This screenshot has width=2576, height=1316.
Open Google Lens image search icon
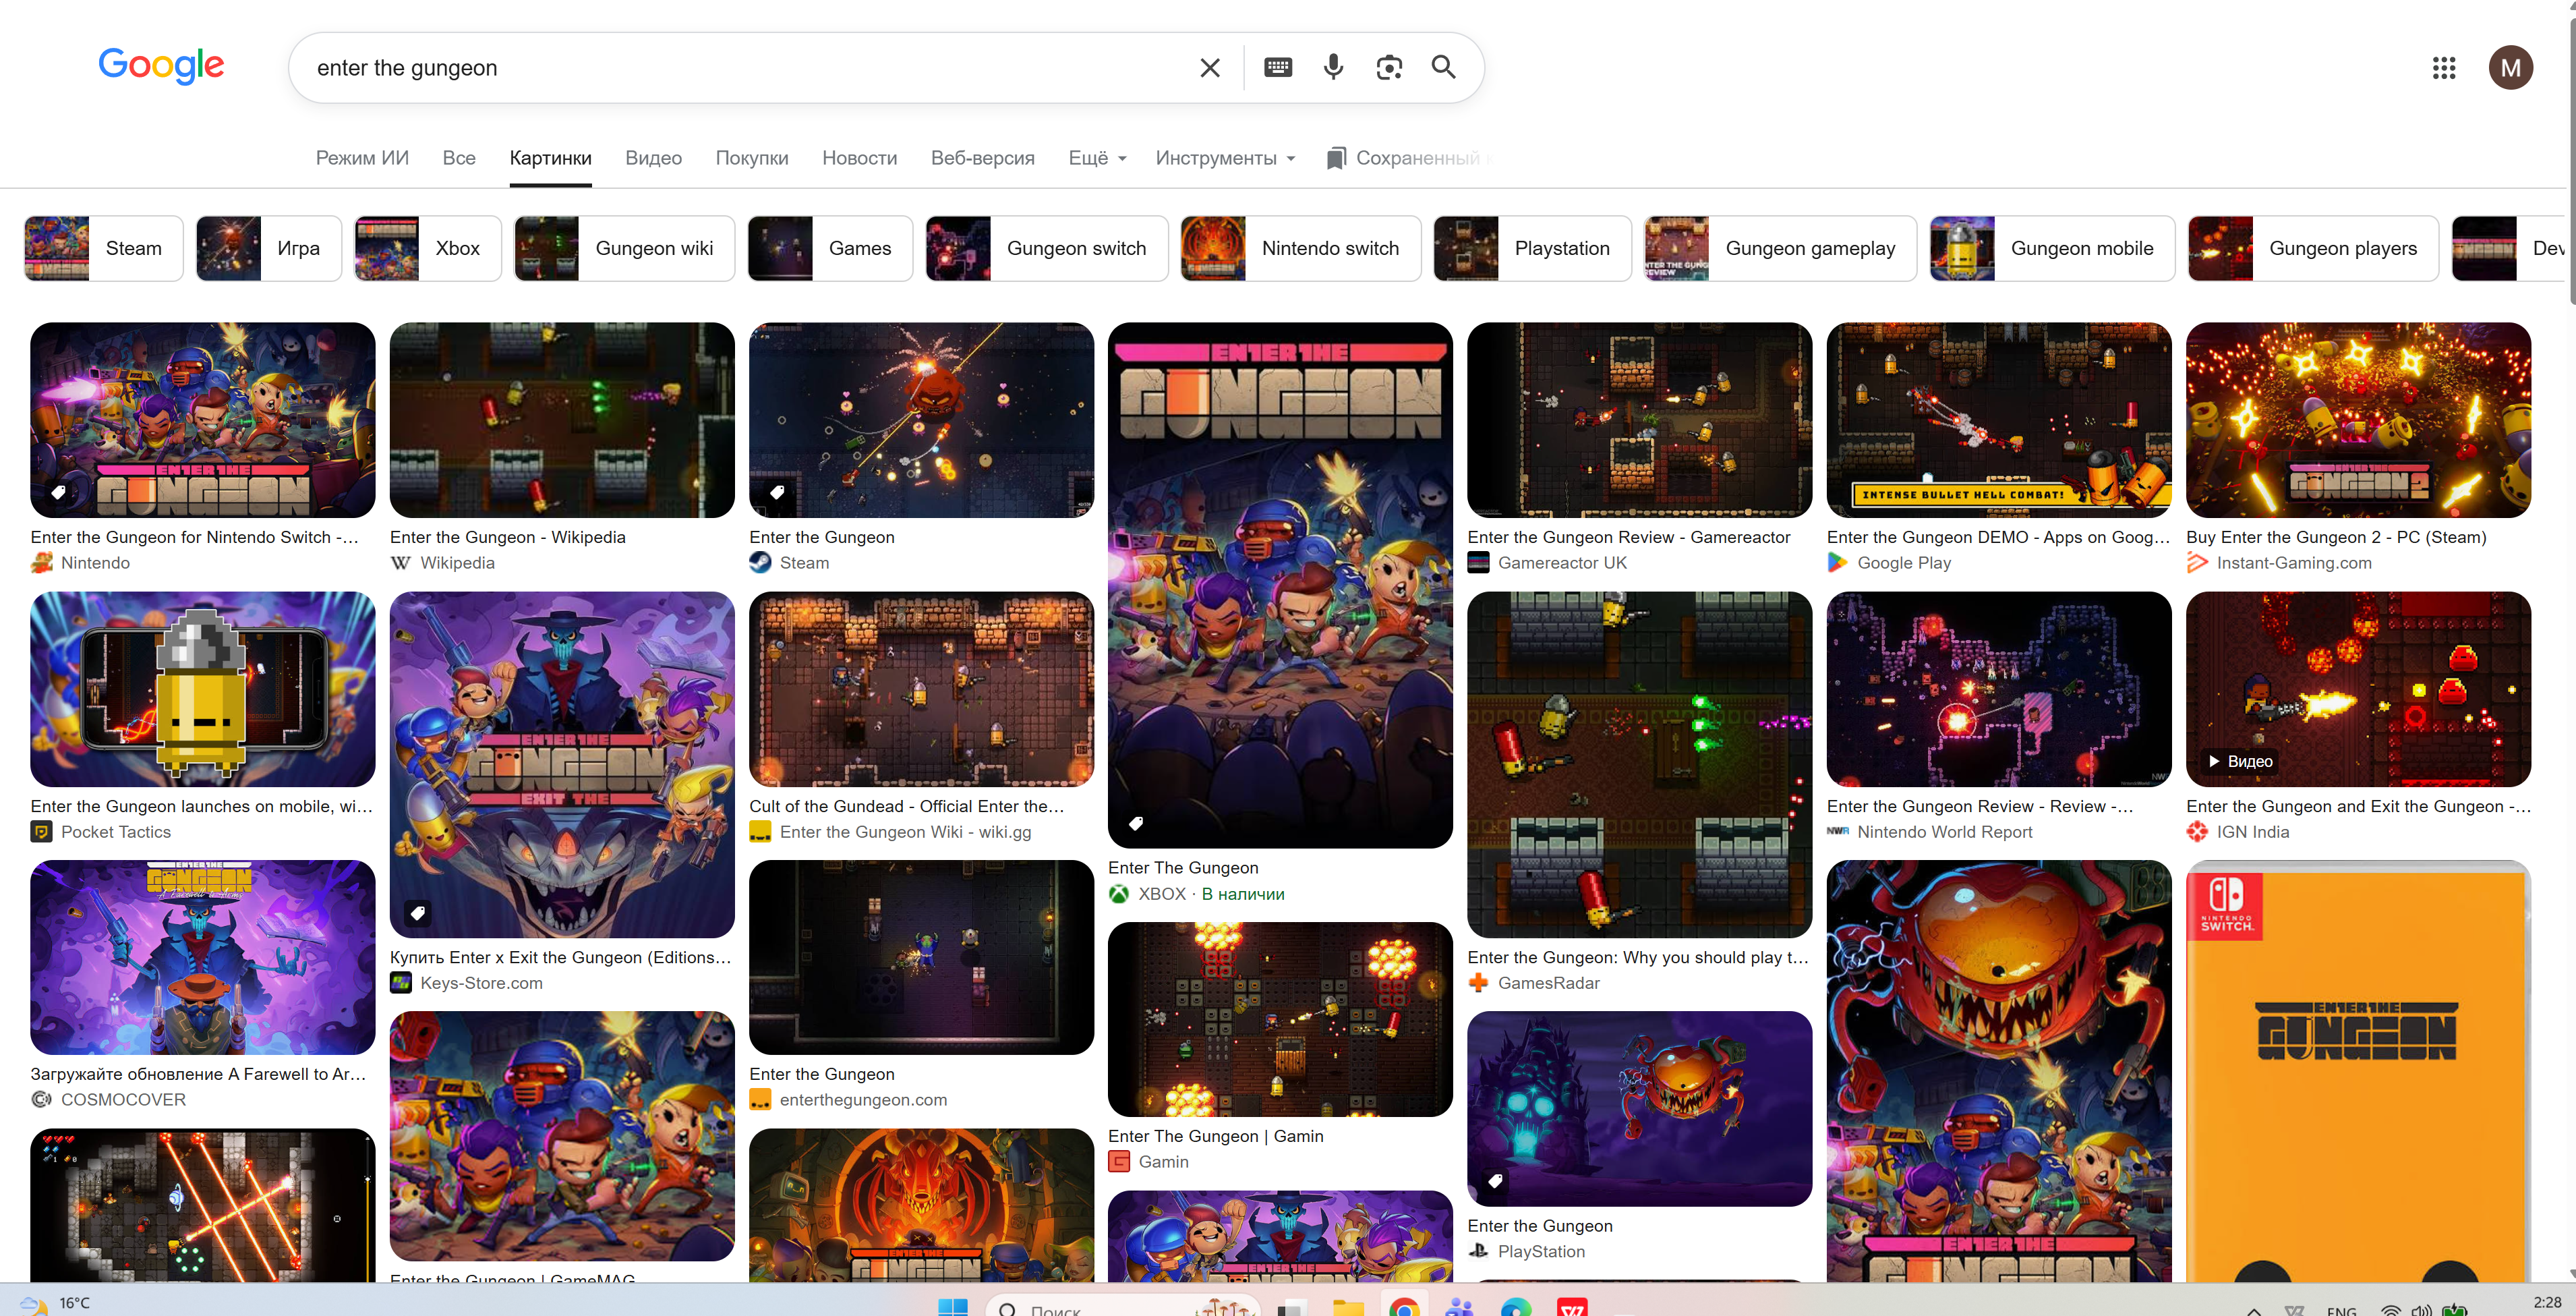[x=1389, y=67]
